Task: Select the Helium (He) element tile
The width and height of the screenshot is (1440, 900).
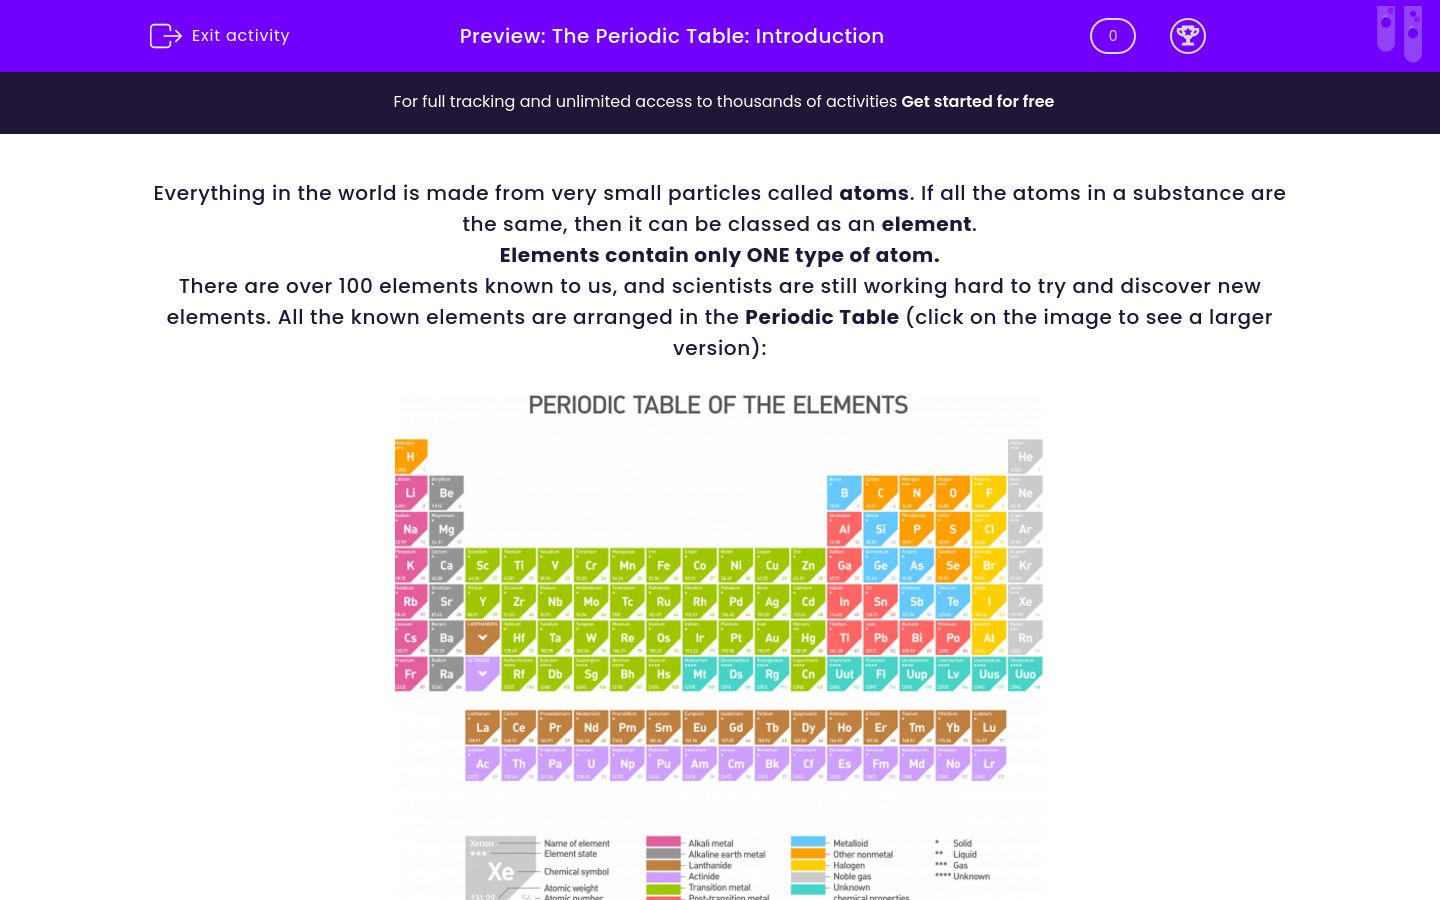Action: pyautogui.click(x=1025, y=457)
